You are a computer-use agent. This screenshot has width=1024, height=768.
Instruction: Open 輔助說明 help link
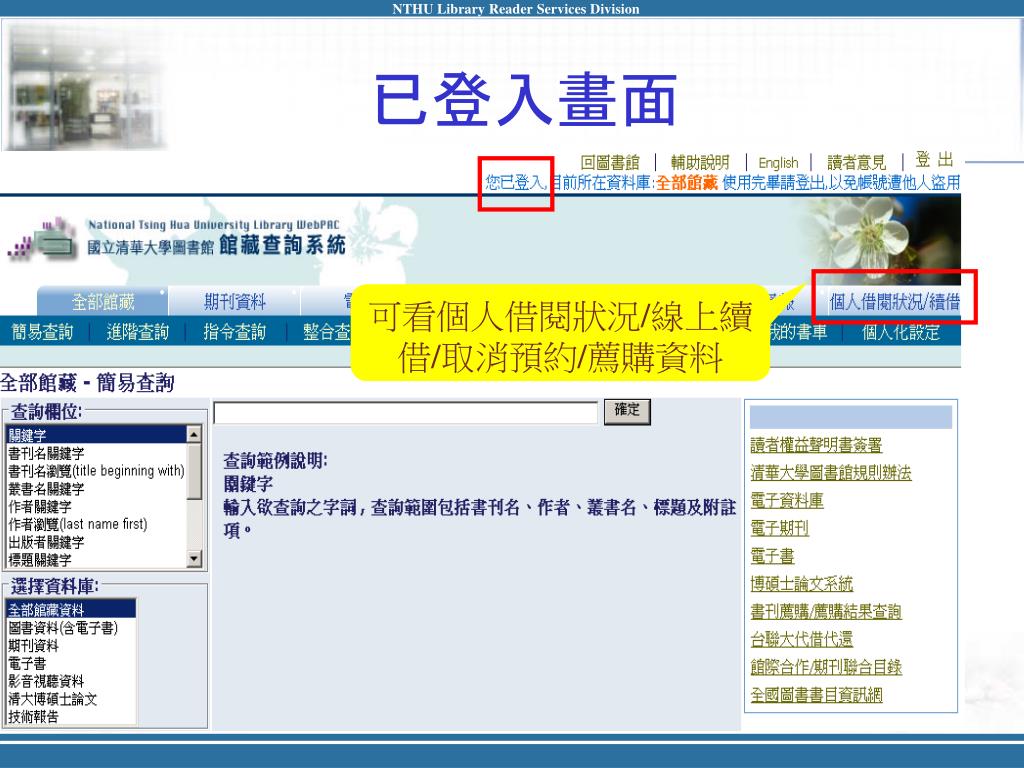(699, 162)
